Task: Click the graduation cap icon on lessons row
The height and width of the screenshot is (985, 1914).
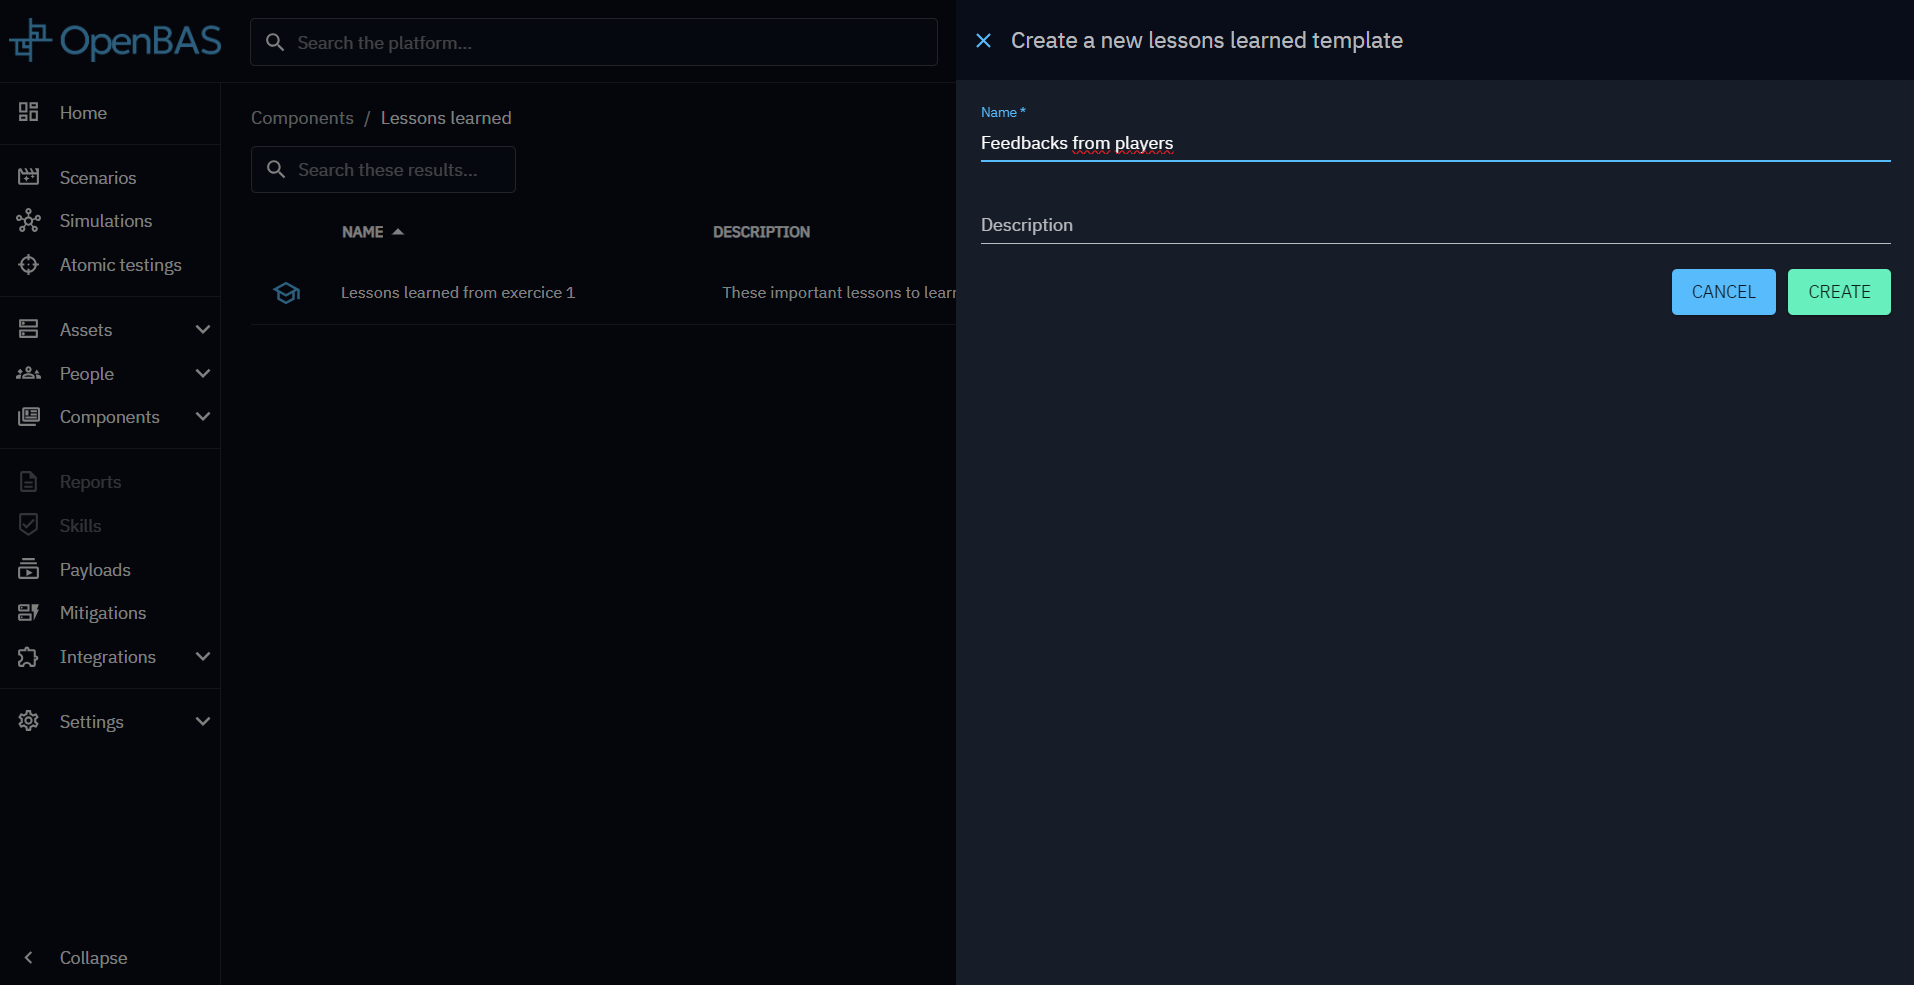Action: pyautogui.click(x=287, y=293)
